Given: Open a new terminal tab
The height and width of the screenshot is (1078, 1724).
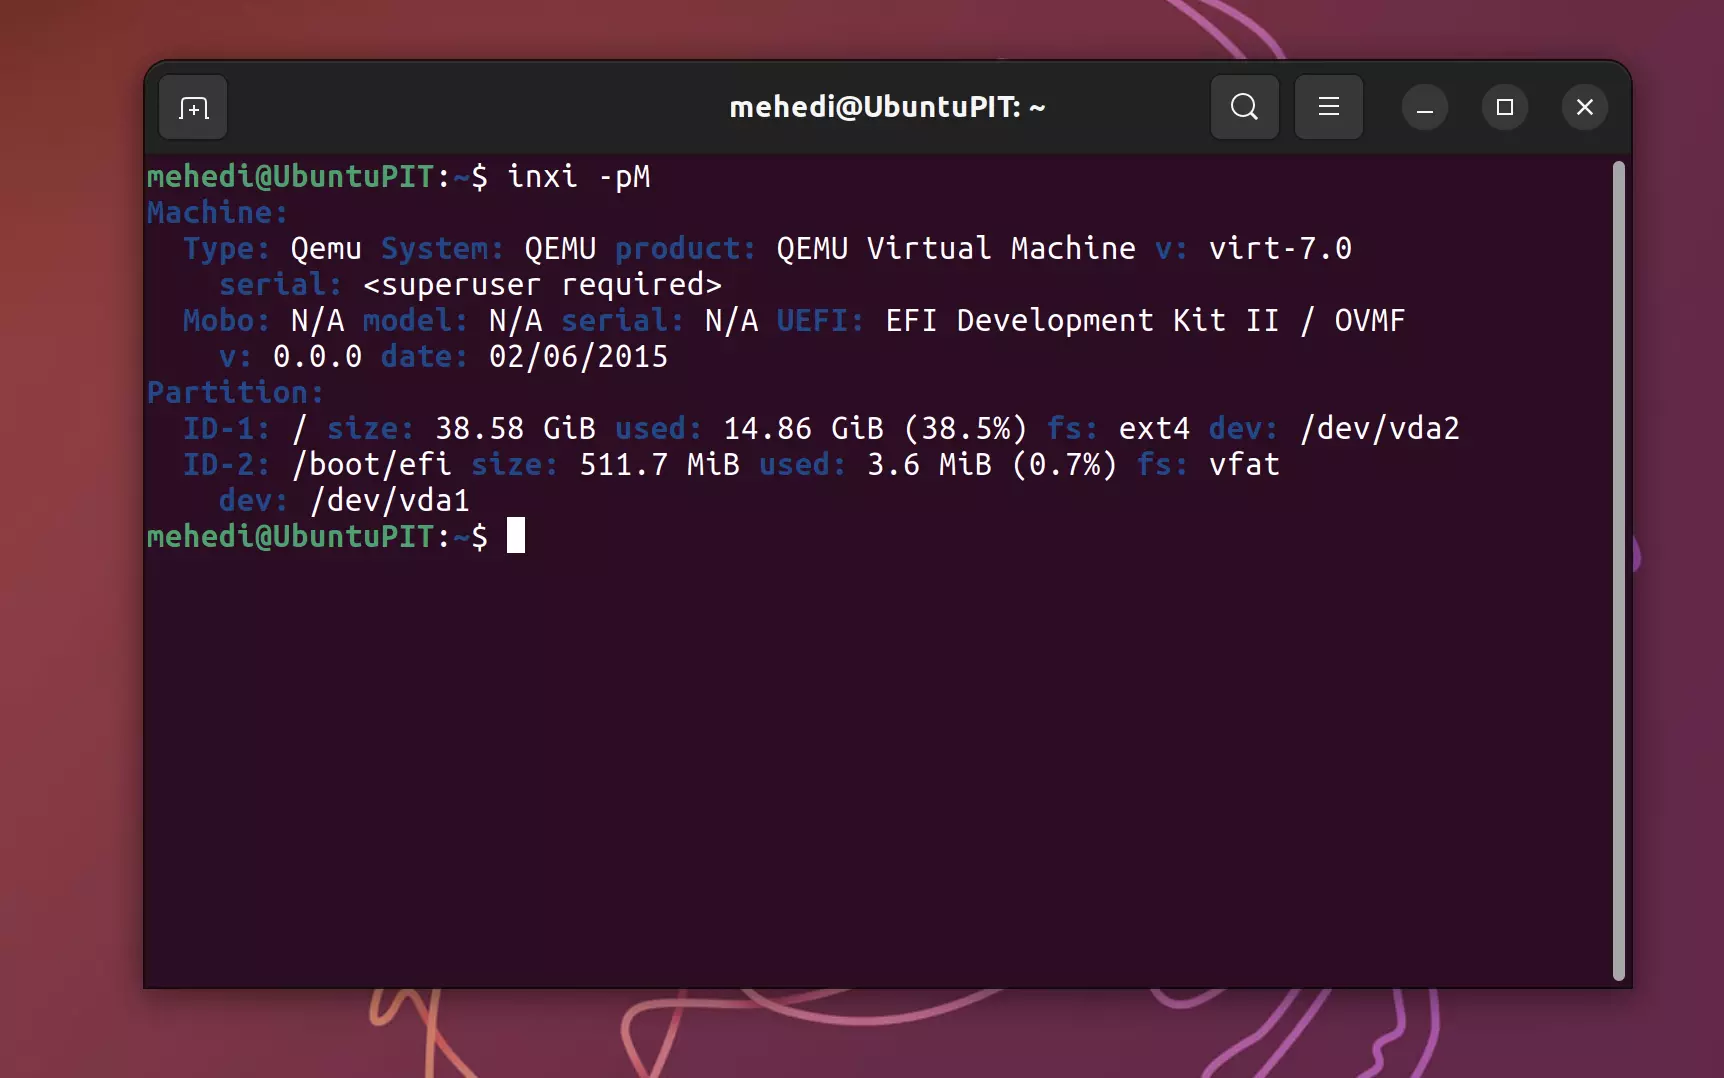Looking at the screenshot, I should 193,107.
